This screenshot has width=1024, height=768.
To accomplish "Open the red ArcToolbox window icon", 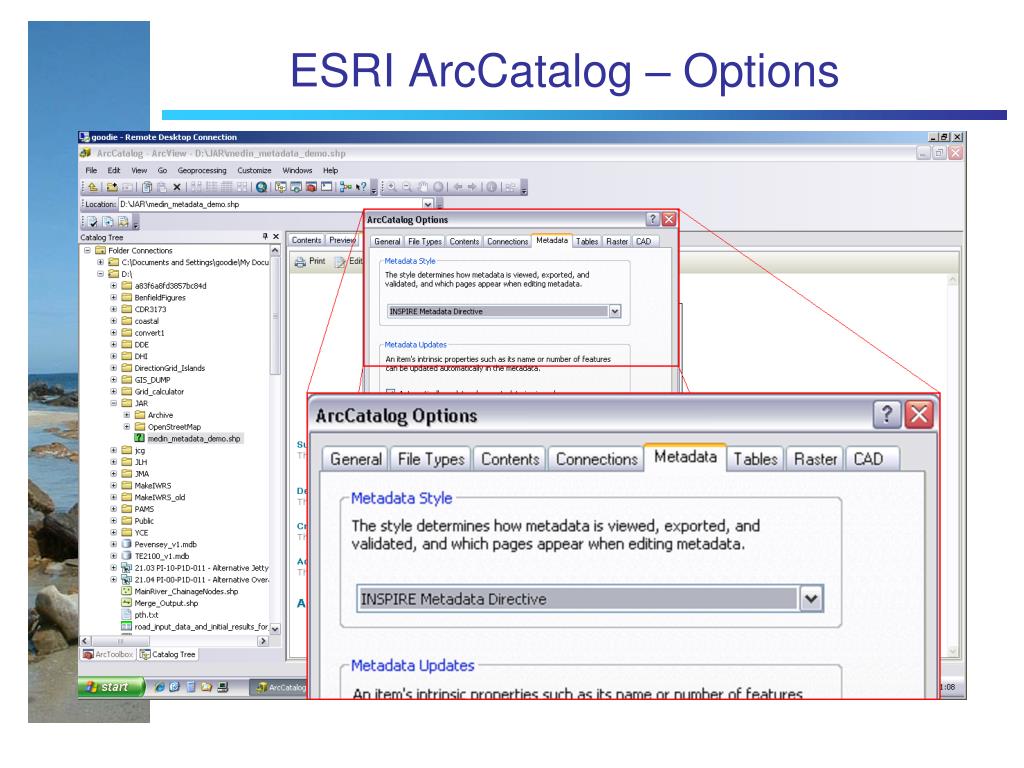I will [x=311, y=187].
